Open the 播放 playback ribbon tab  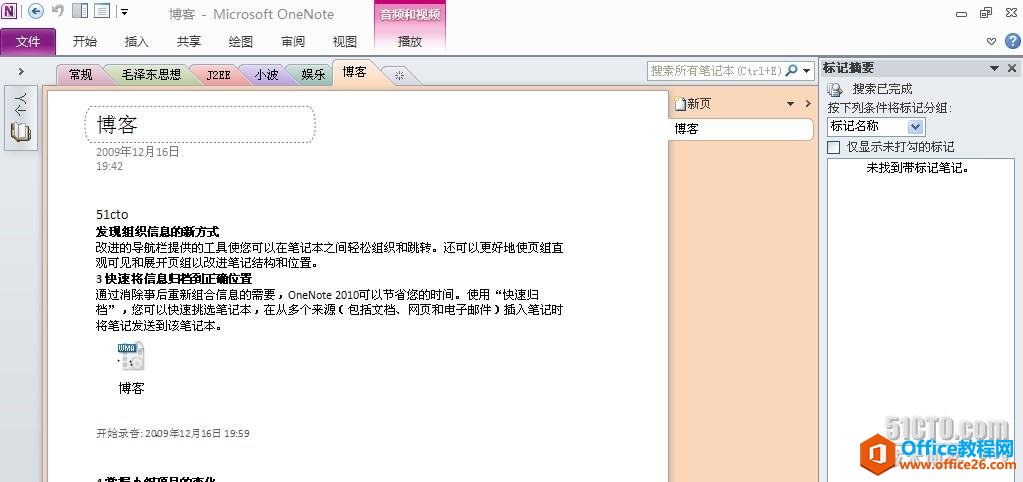[x=410, y=42]
